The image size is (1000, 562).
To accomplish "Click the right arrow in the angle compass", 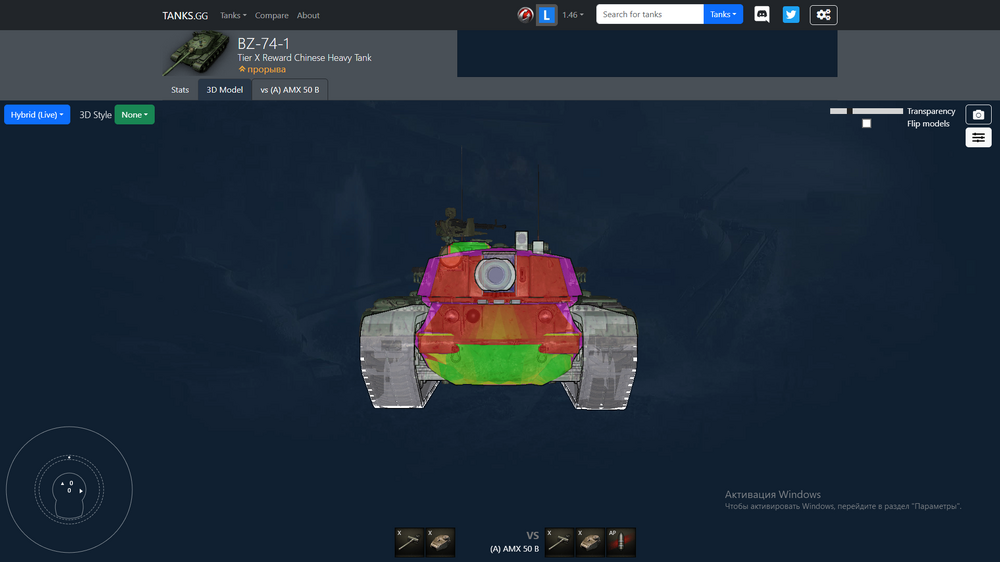I will click(x=80, y=491).
